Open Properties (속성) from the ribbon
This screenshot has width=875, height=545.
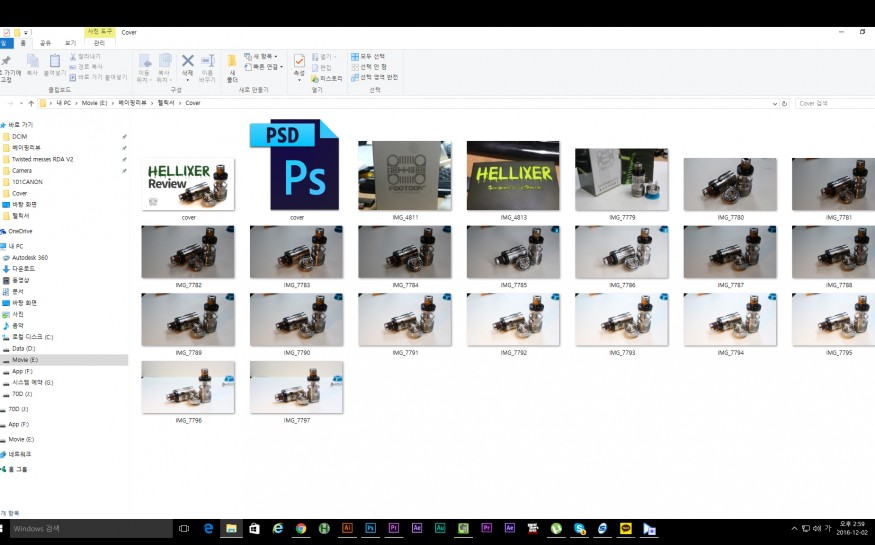[299, 66]
